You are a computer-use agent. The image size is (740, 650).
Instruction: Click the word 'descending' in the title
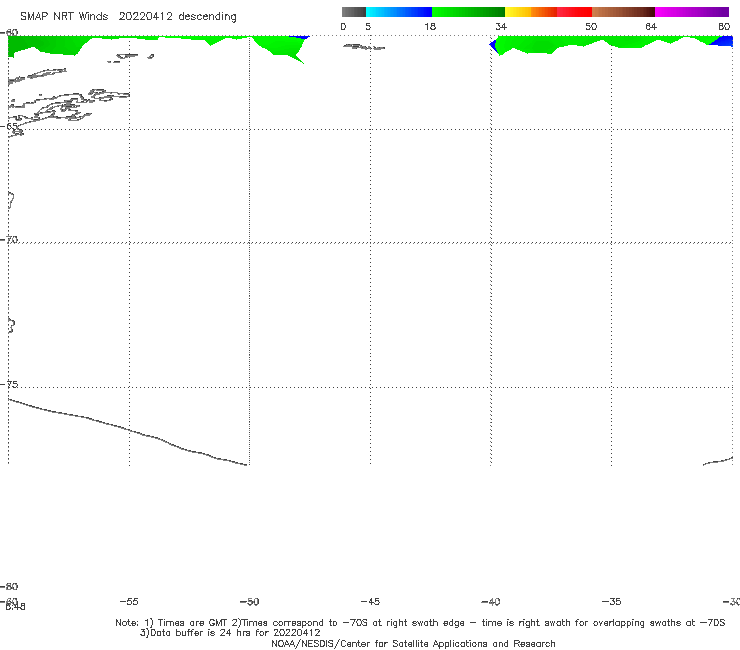(208, 17)
